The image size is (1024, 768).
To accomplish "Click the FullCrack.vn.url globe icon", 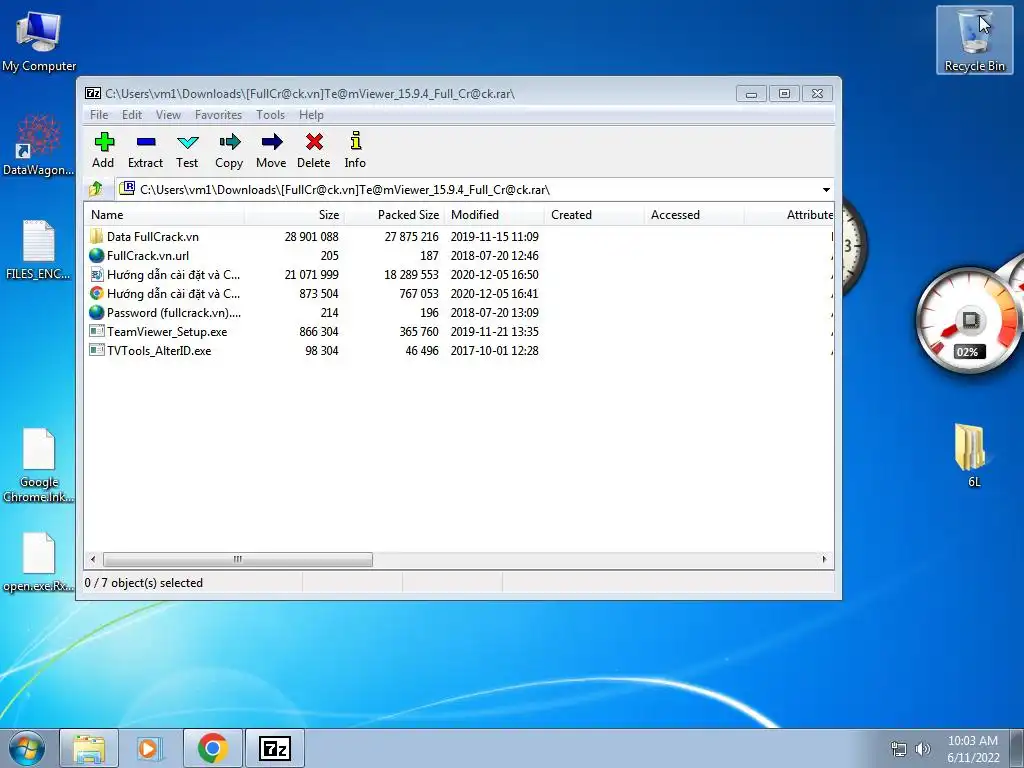I will click(97, 255).
